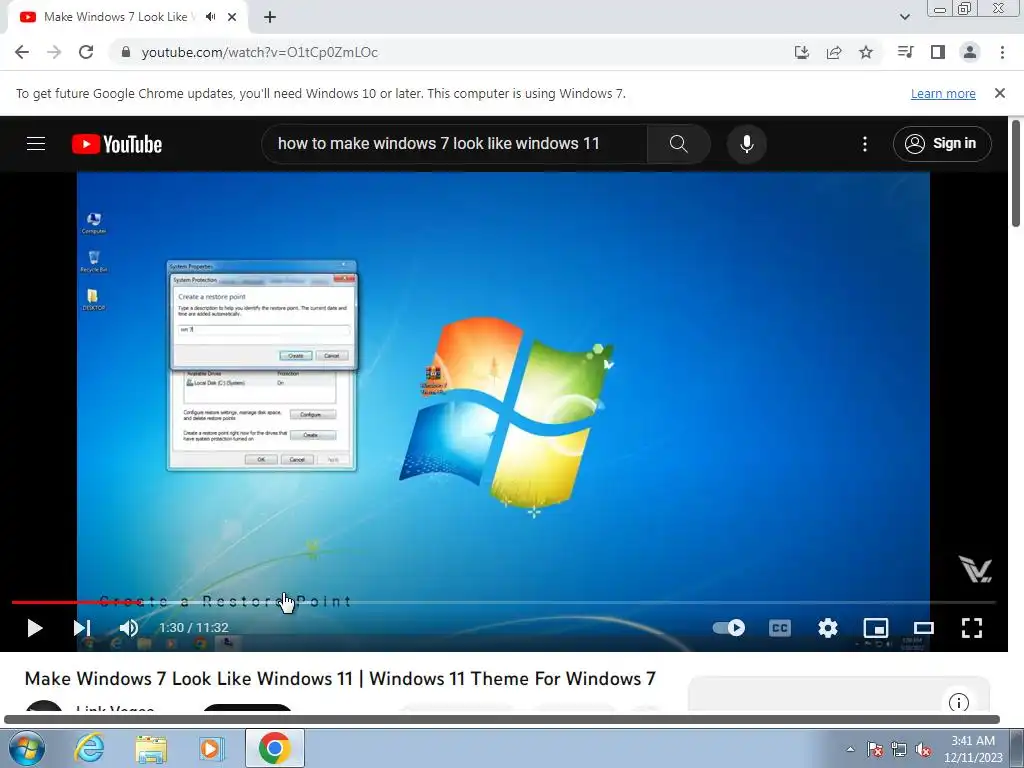Image resolution: width=1024 pixels, height=768 pixels.
Task: Open a new tab with plus button
Action: (270, 17)
